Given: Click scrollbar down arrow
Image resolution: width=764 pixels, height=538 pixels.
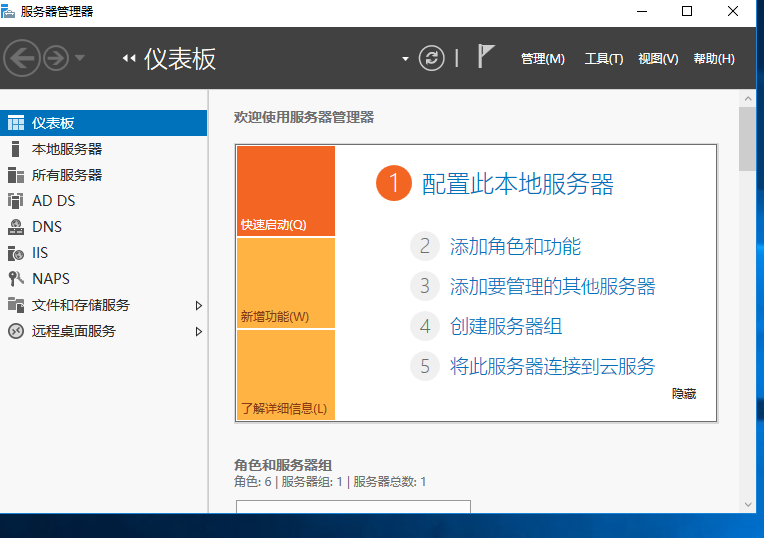Looking at the screenshot, I should (x=748, y=505).
